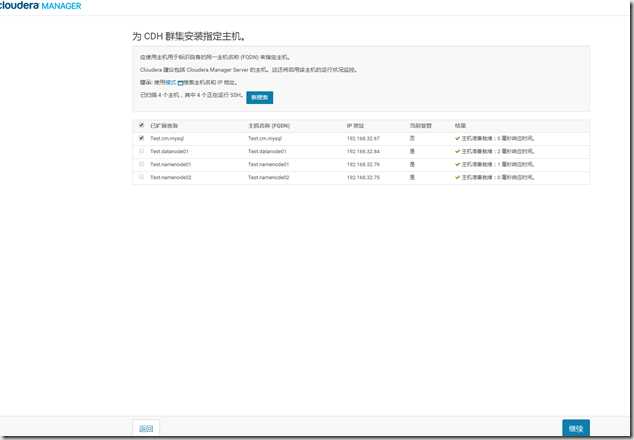Click the scanned hosts SSH summary line

(192, 95)
